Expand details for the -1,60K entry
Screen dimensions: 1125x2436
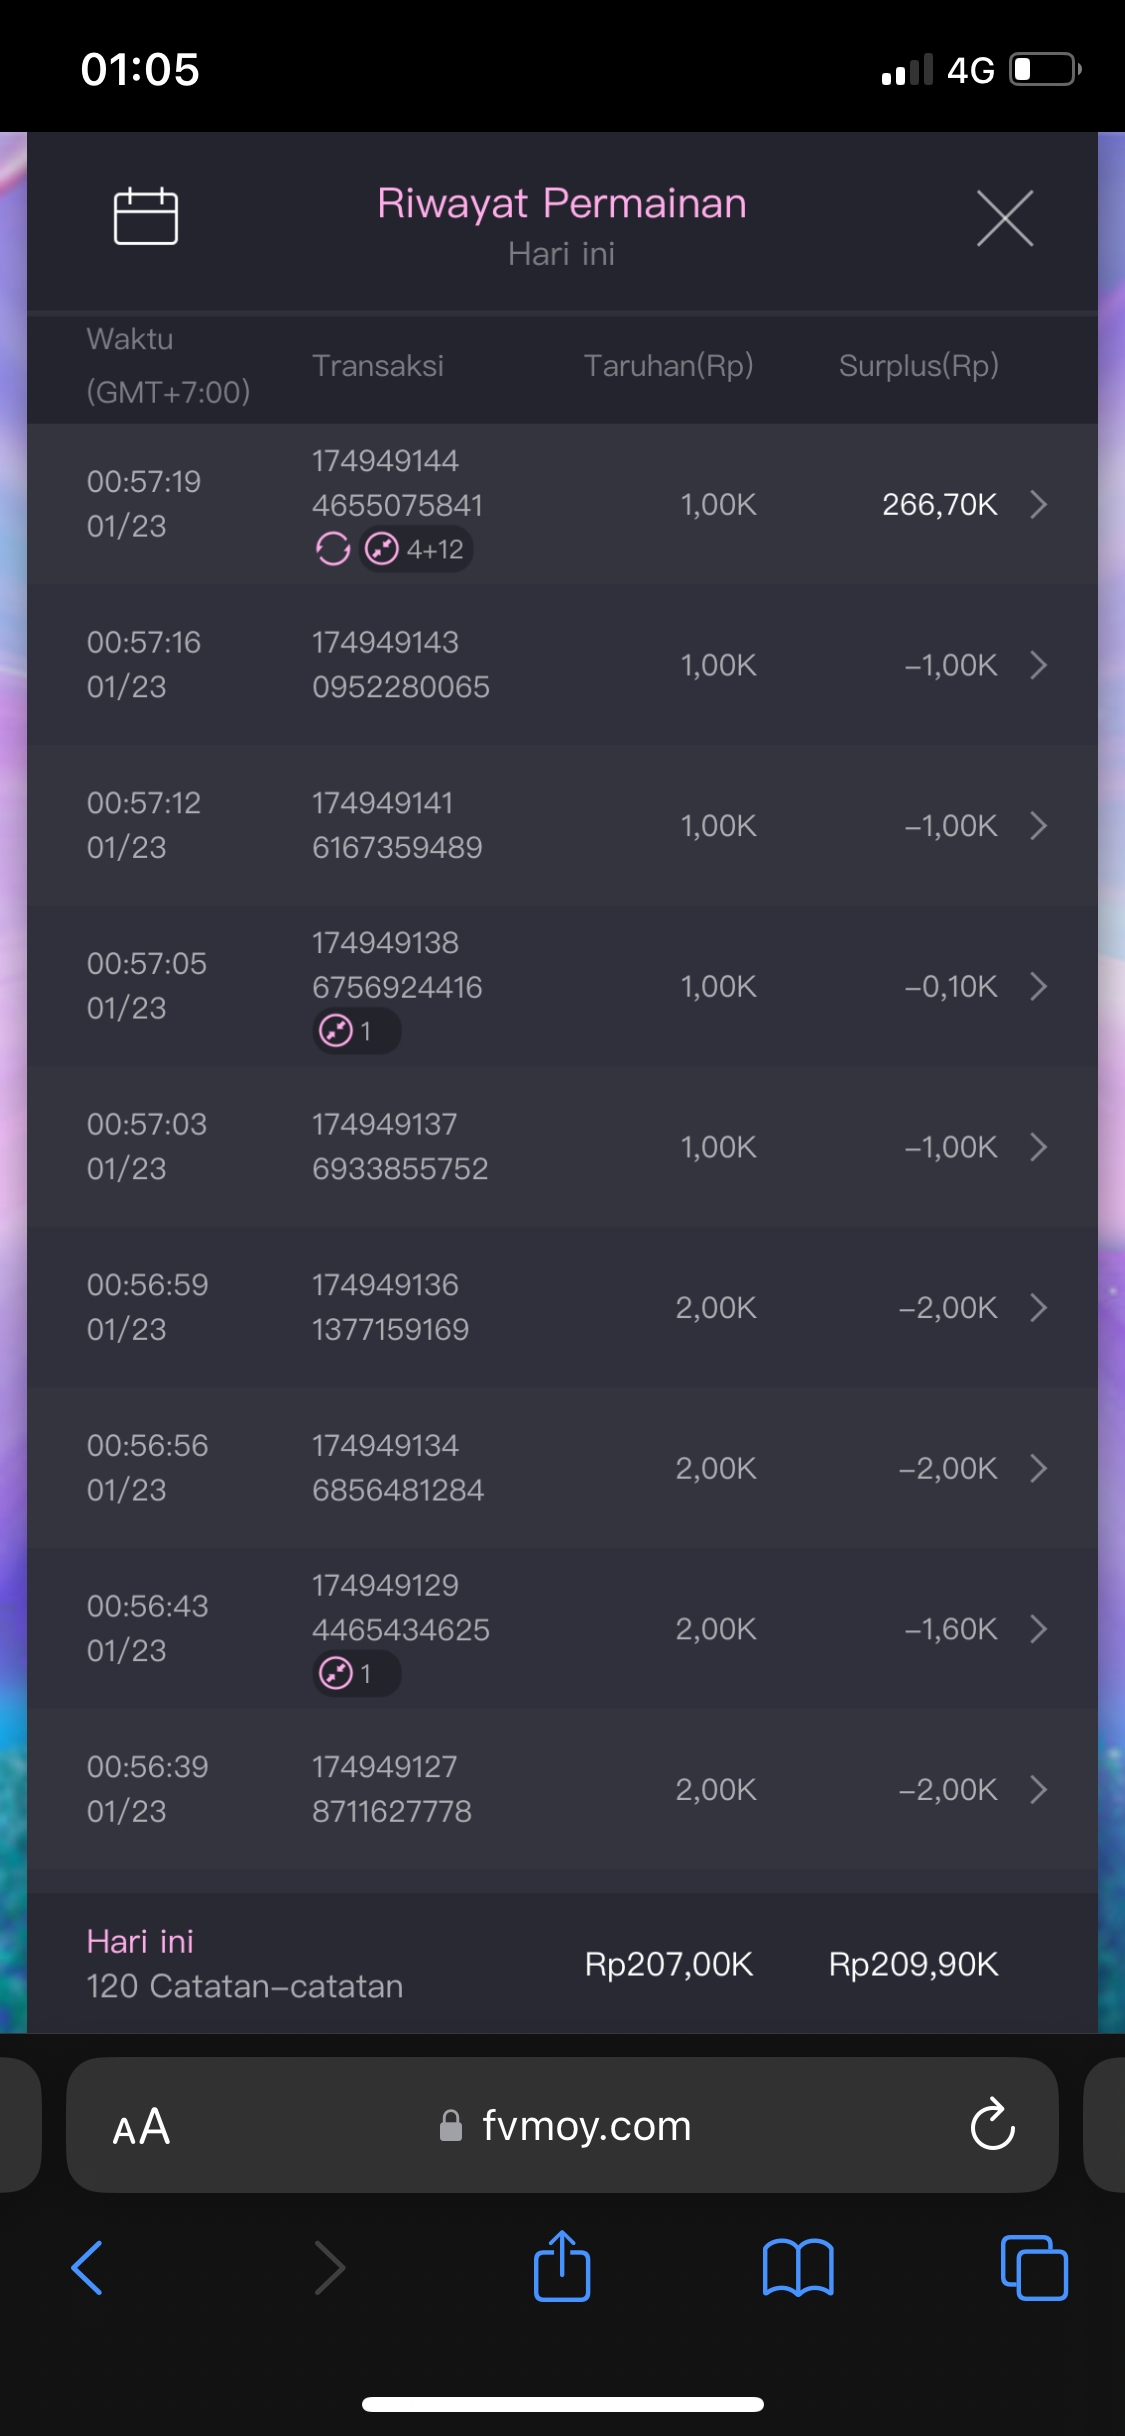(x=1038, y=1629)
